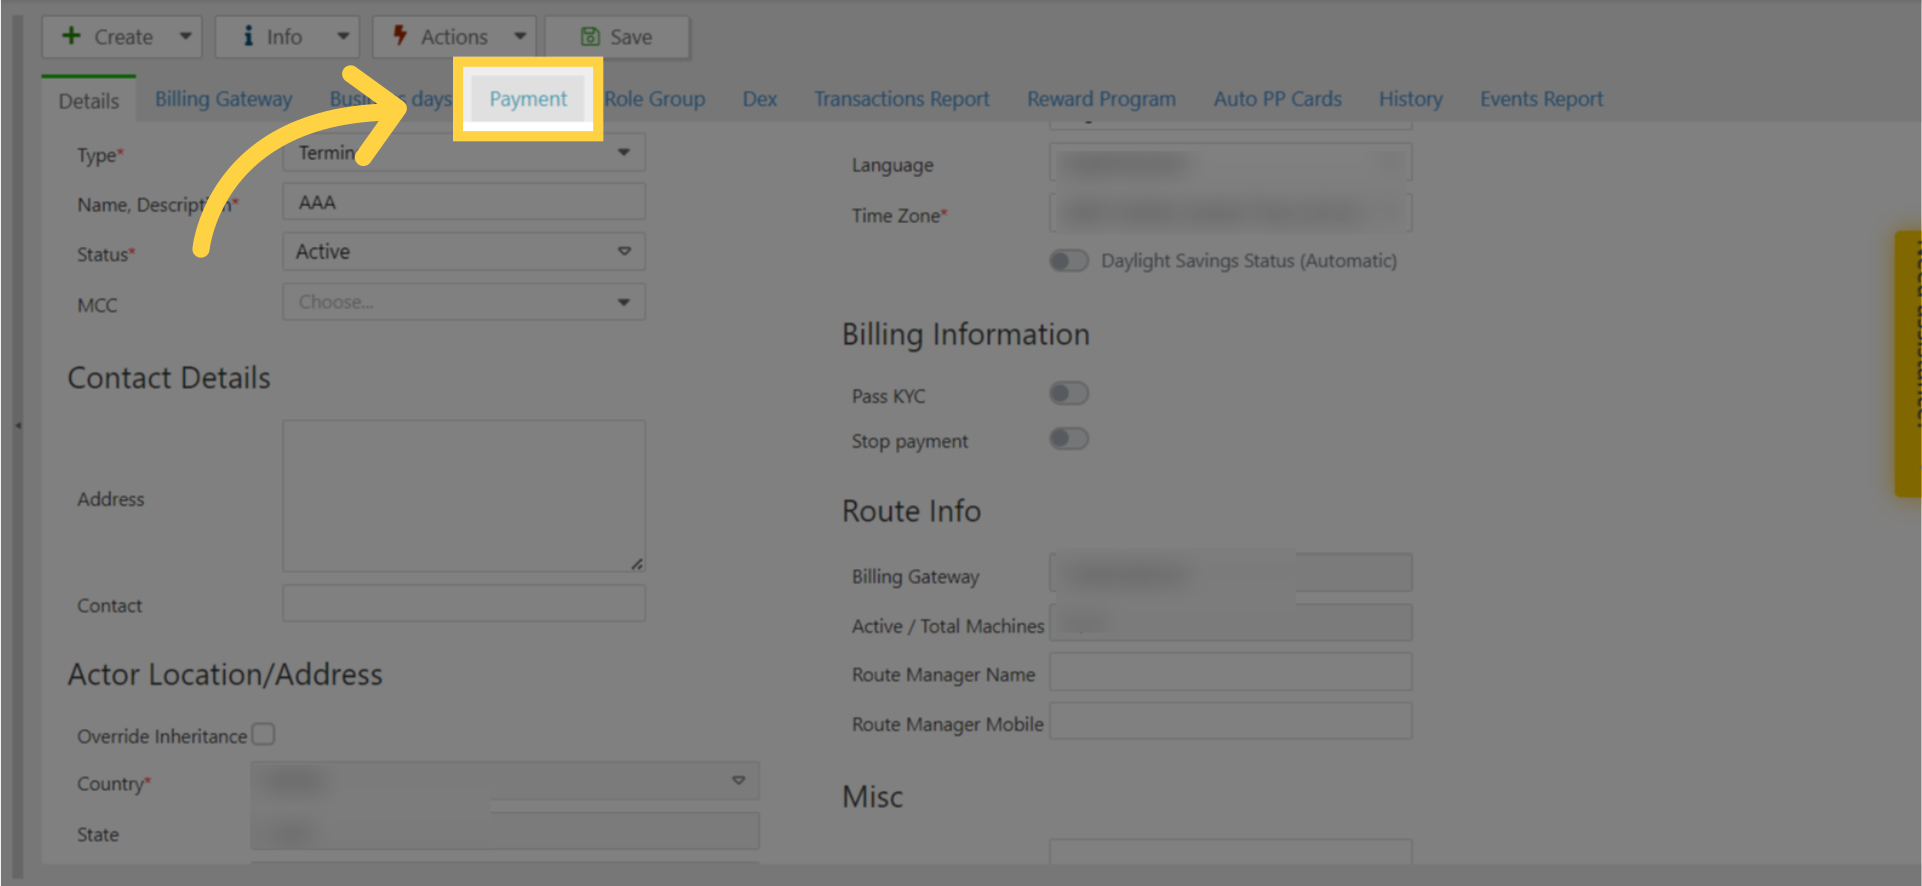The height and width of the screenshot is (886, 1922).
Task: Open the Events Report tab
Action: [x=1541, y=99]
